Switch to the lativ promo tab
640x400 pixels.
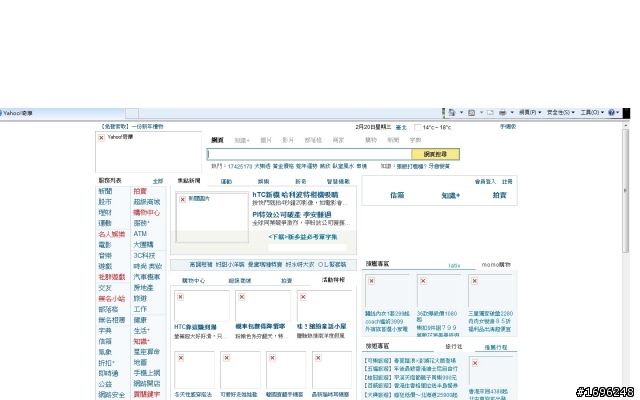[x=454, y=265]
